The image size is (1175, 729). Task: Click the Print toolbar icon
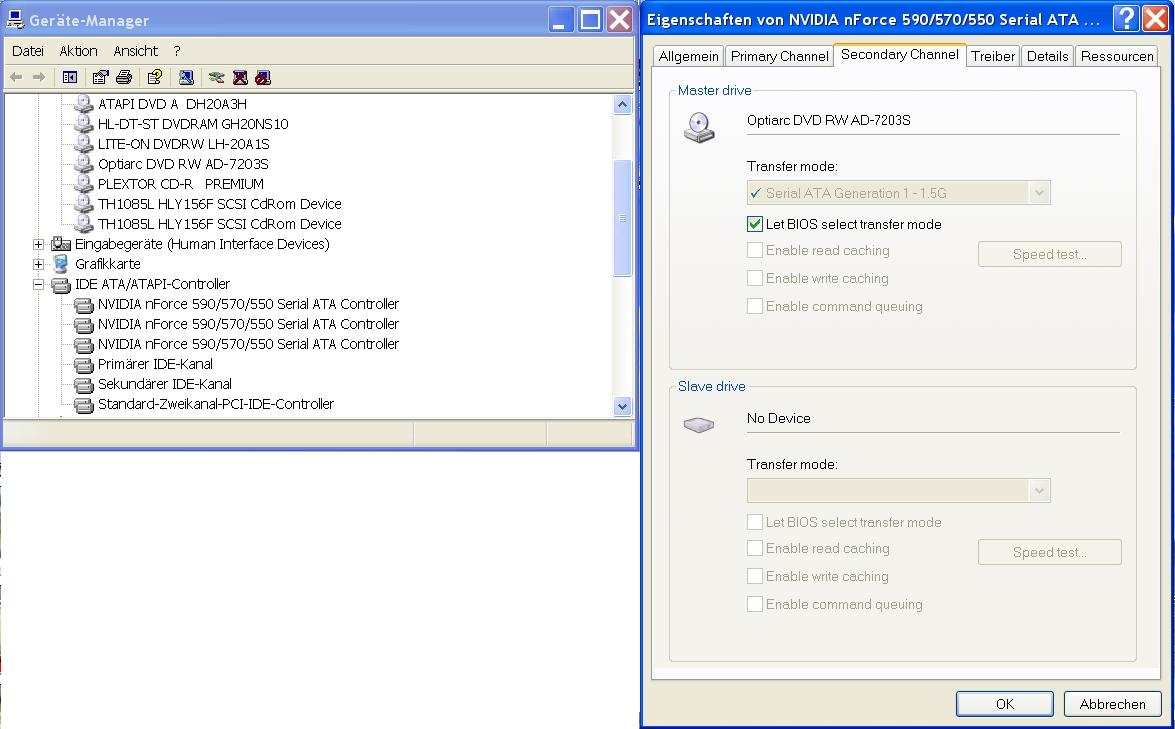124,77
